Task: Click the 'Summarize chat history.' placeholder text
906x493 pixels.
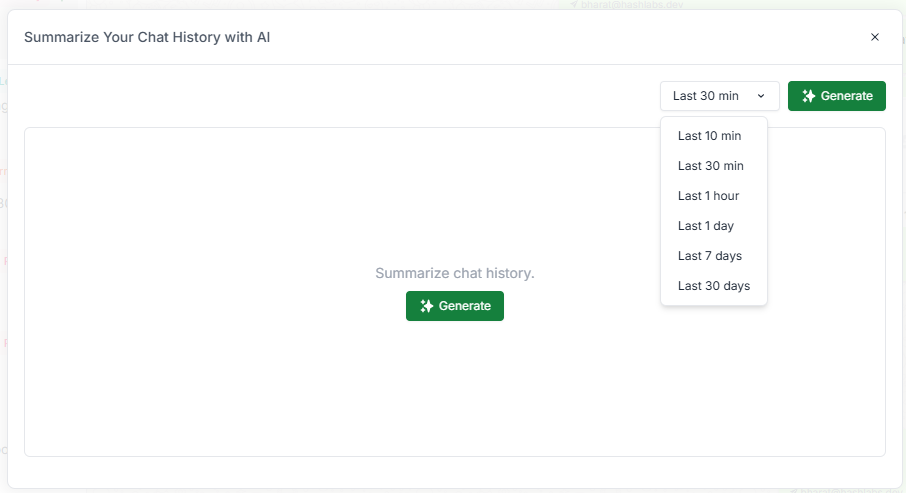Action: 455,273
